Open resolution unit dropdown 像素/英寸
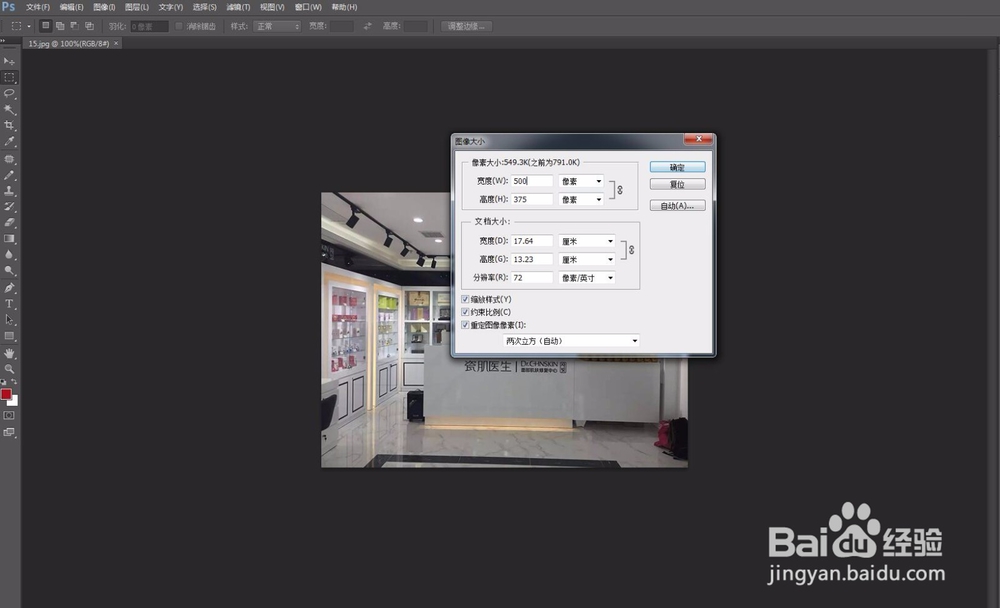This screenshot has width=1000, height=608. click(587, 278)
